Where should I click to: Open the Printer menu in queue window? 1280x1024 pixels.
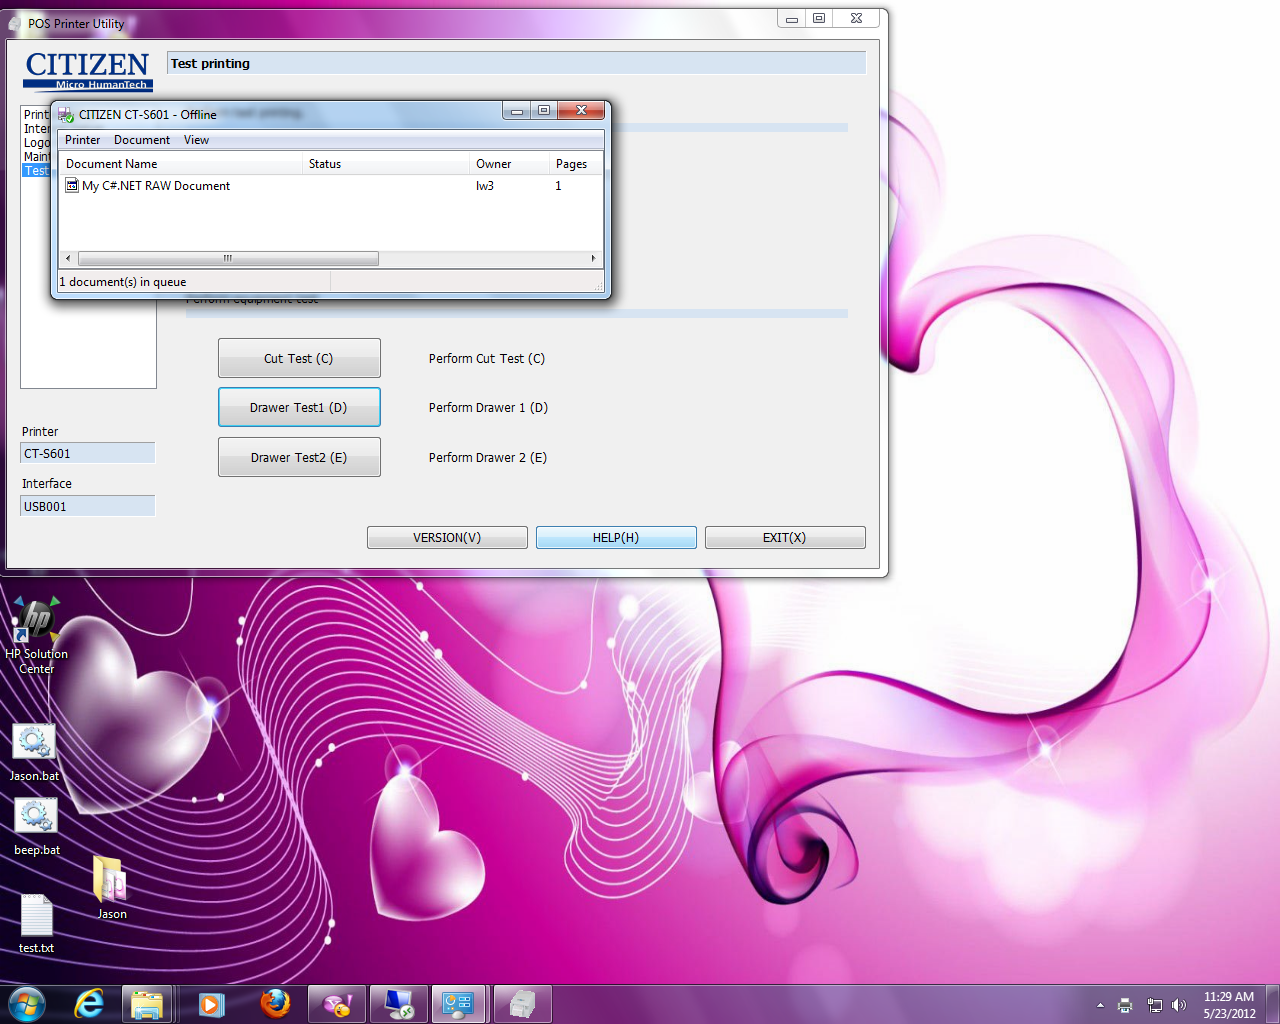pyautogui.click(x=83, y=140)
